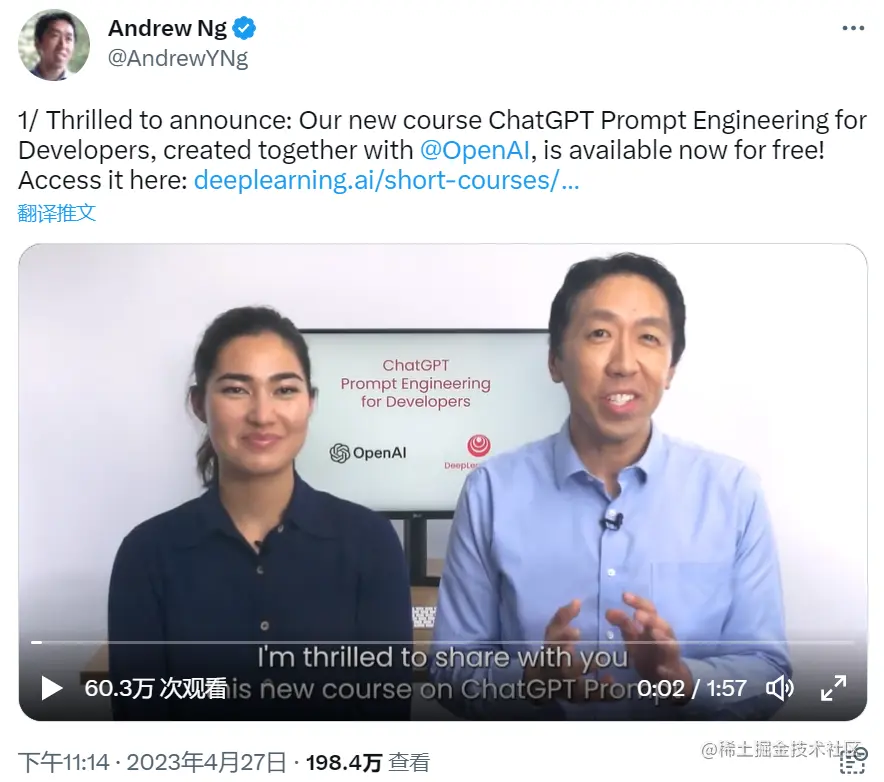Click the tweet date 2023年4月27日
The height and width of the screenshot is (782, 884).
[206, 762]
